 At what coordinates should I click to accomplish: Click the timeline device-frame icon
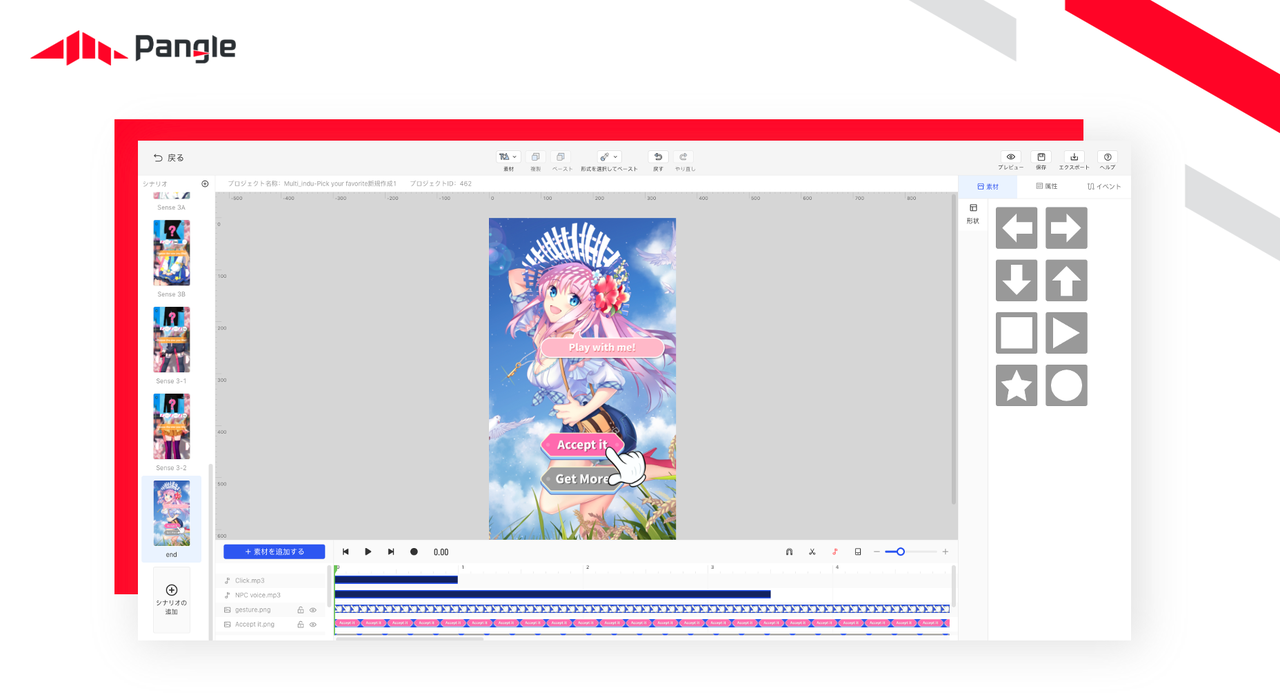click(858, 552)
